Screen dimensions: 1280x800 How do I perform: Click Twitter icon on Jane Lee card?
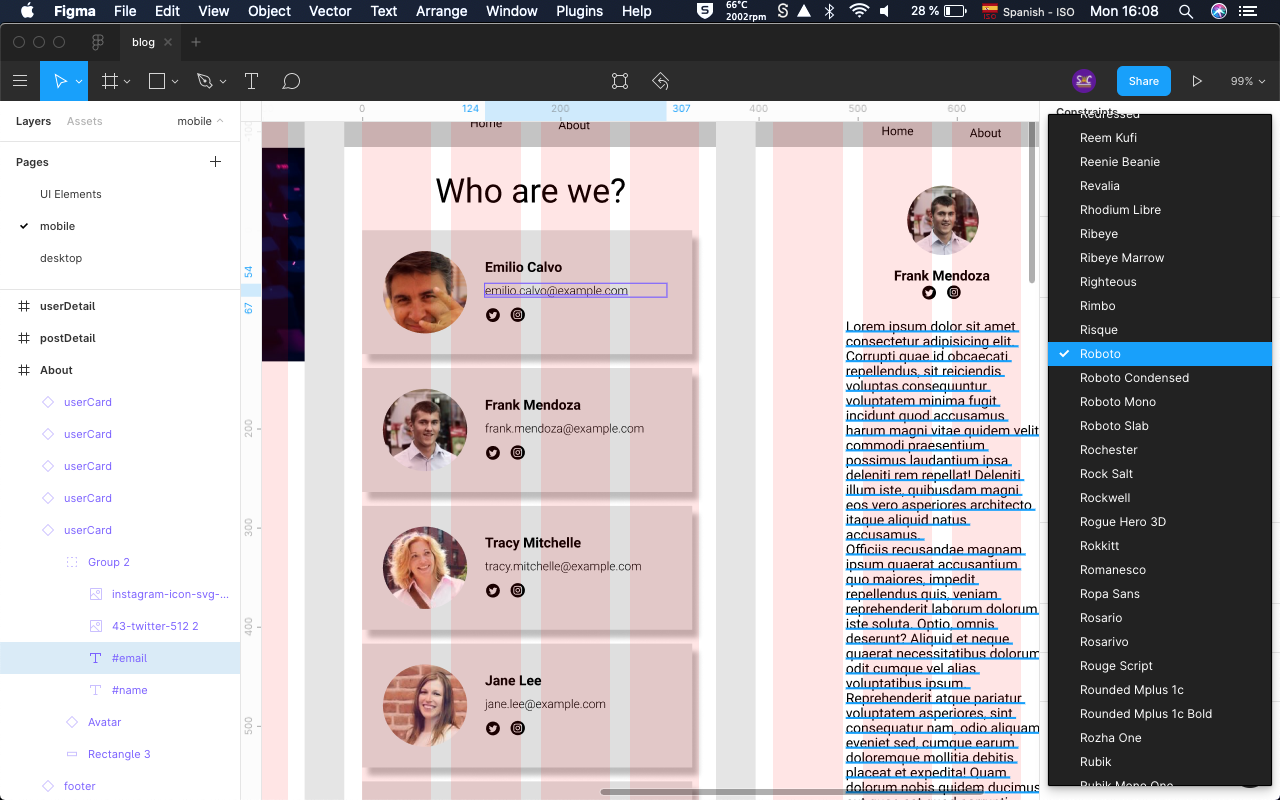(493, 728)
